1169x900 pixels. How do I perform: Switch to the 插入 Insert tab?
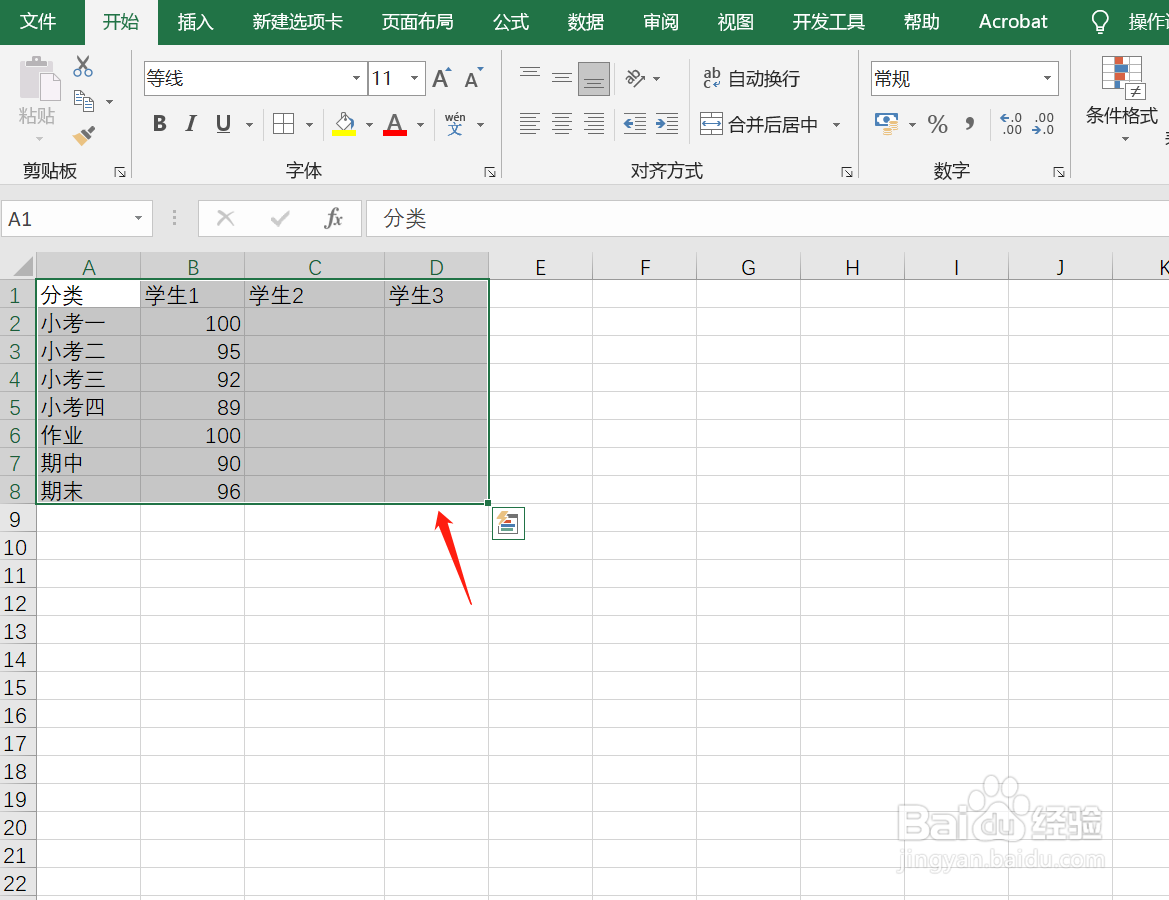tap(195, 22)
